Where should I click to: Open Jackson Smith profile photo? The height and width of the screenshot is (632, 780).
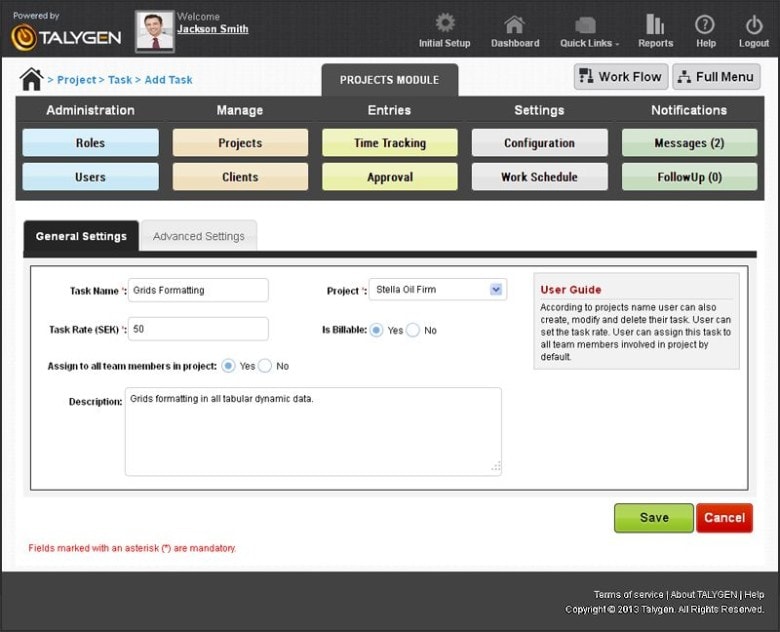155,31
